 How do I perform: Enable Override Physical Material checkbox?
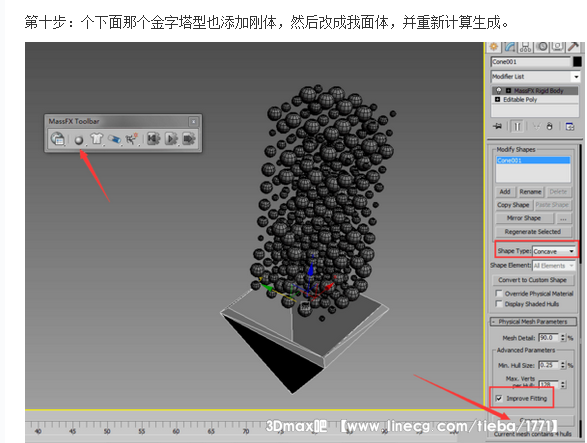(x=499, y=293)
